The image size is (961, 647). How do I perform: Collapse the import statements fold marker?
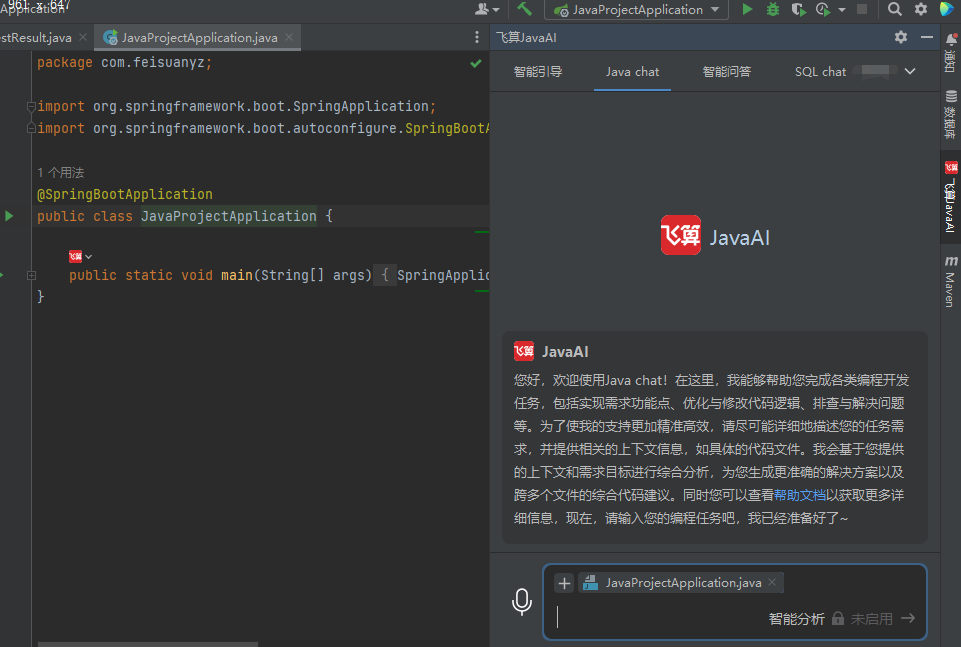[31, 107]
